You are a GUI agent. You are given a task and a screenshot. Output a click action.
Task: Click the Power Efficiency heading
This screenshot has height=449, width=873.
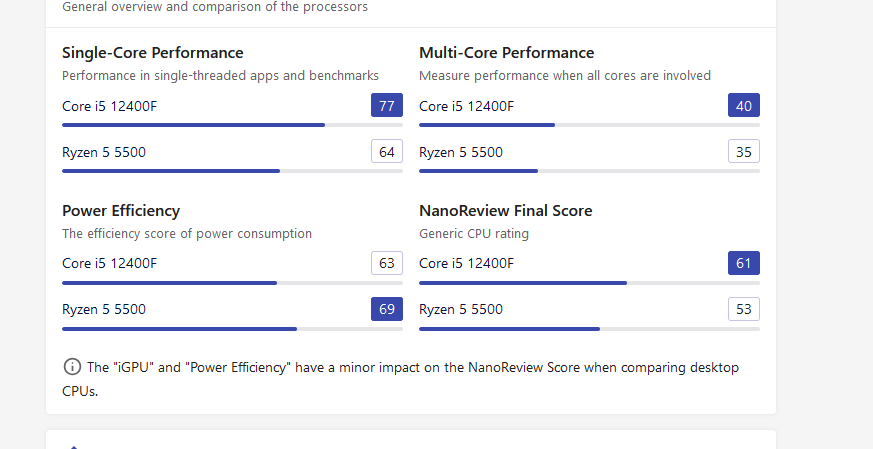(x=121, y=211)
